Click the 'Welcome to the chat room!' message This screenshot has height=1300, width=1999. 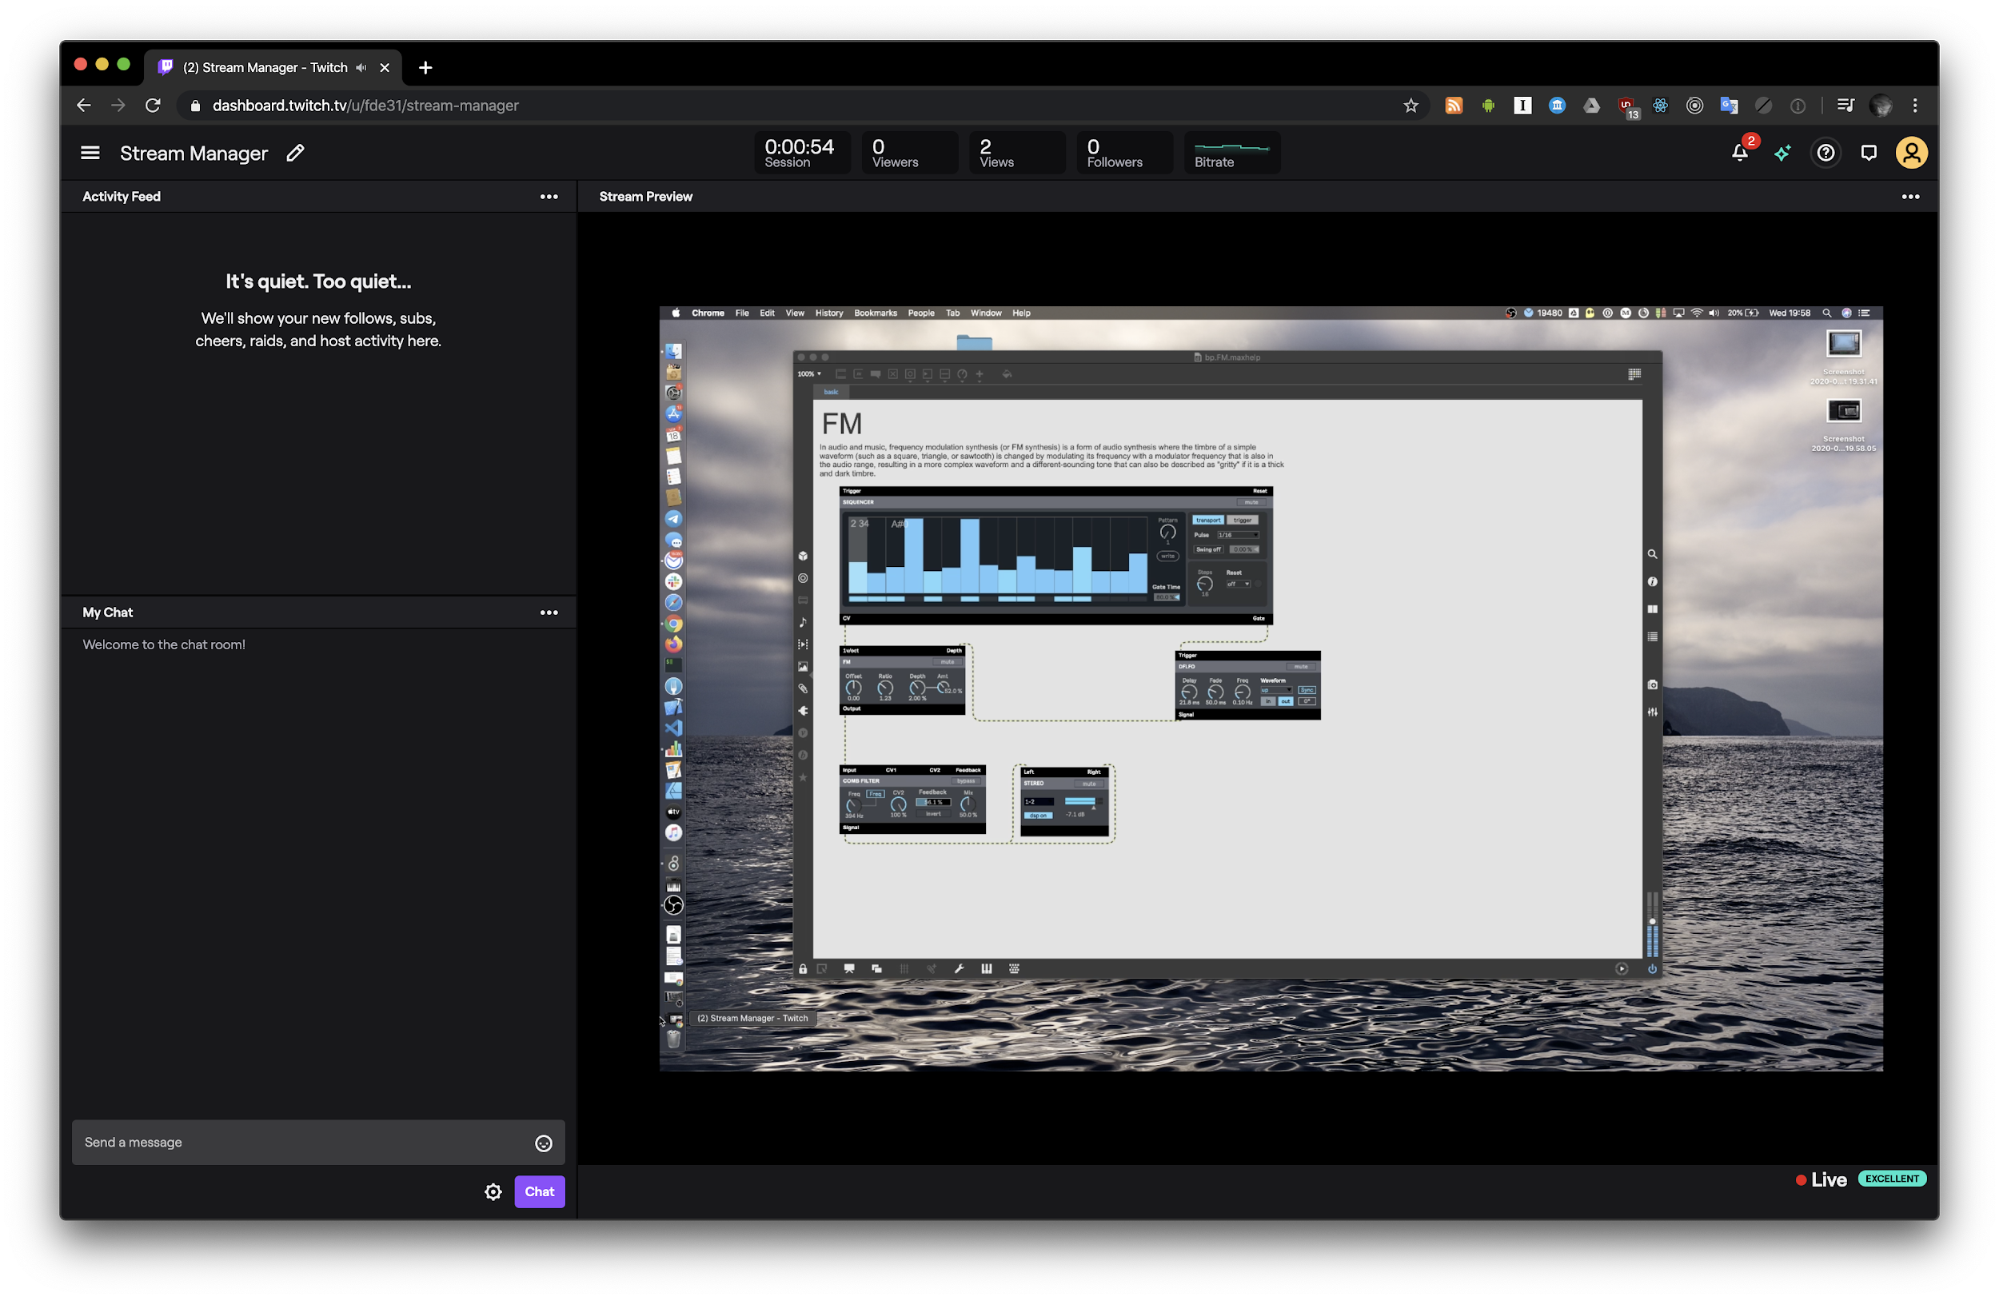coord(164,645)
